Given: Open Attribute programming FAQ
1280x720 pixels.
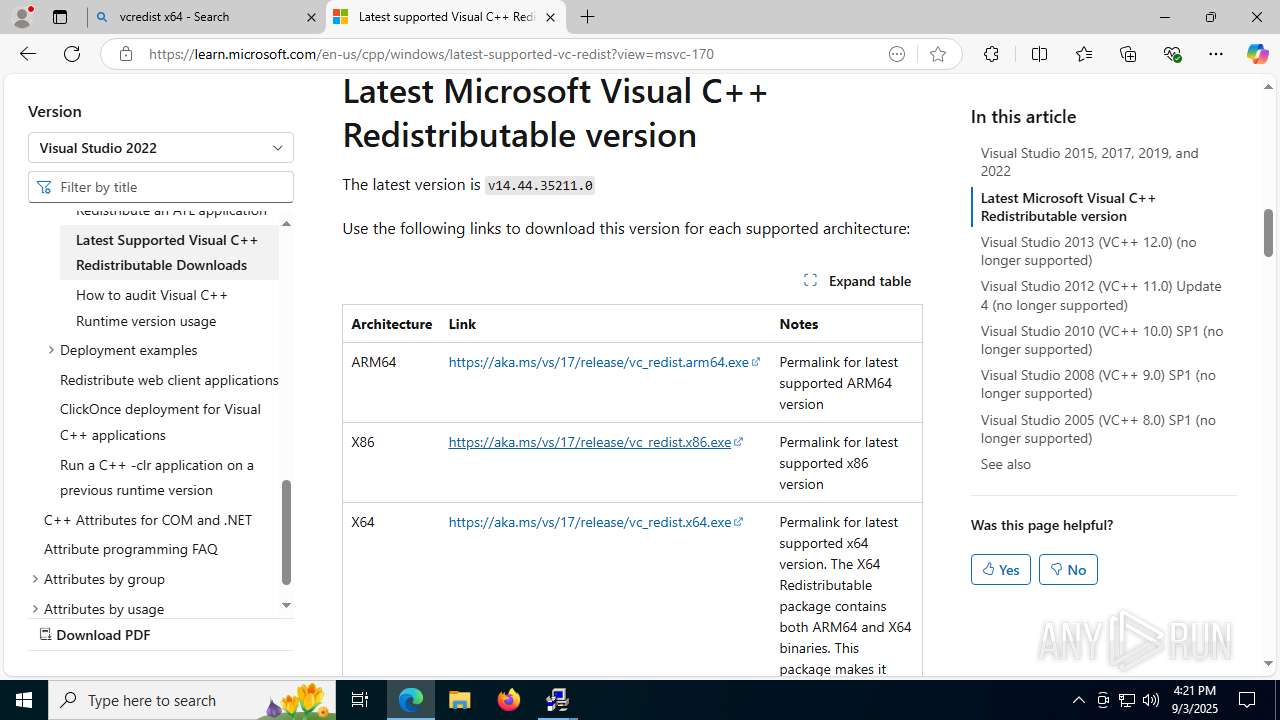Looking at the screenshot, I should tap(131, 549).
